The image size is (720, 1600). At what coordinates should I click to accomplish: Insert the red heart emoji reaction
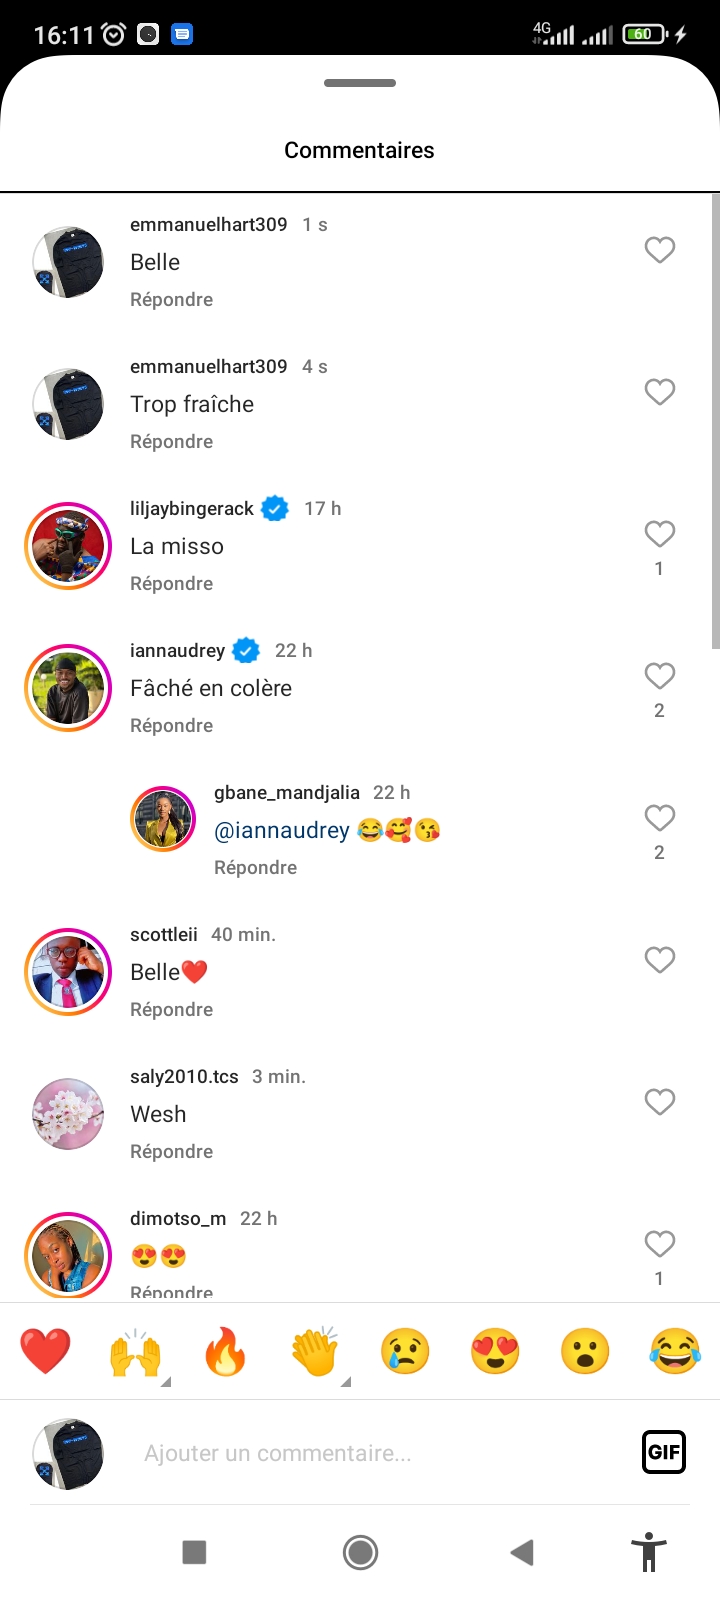tap(45, 1351)
